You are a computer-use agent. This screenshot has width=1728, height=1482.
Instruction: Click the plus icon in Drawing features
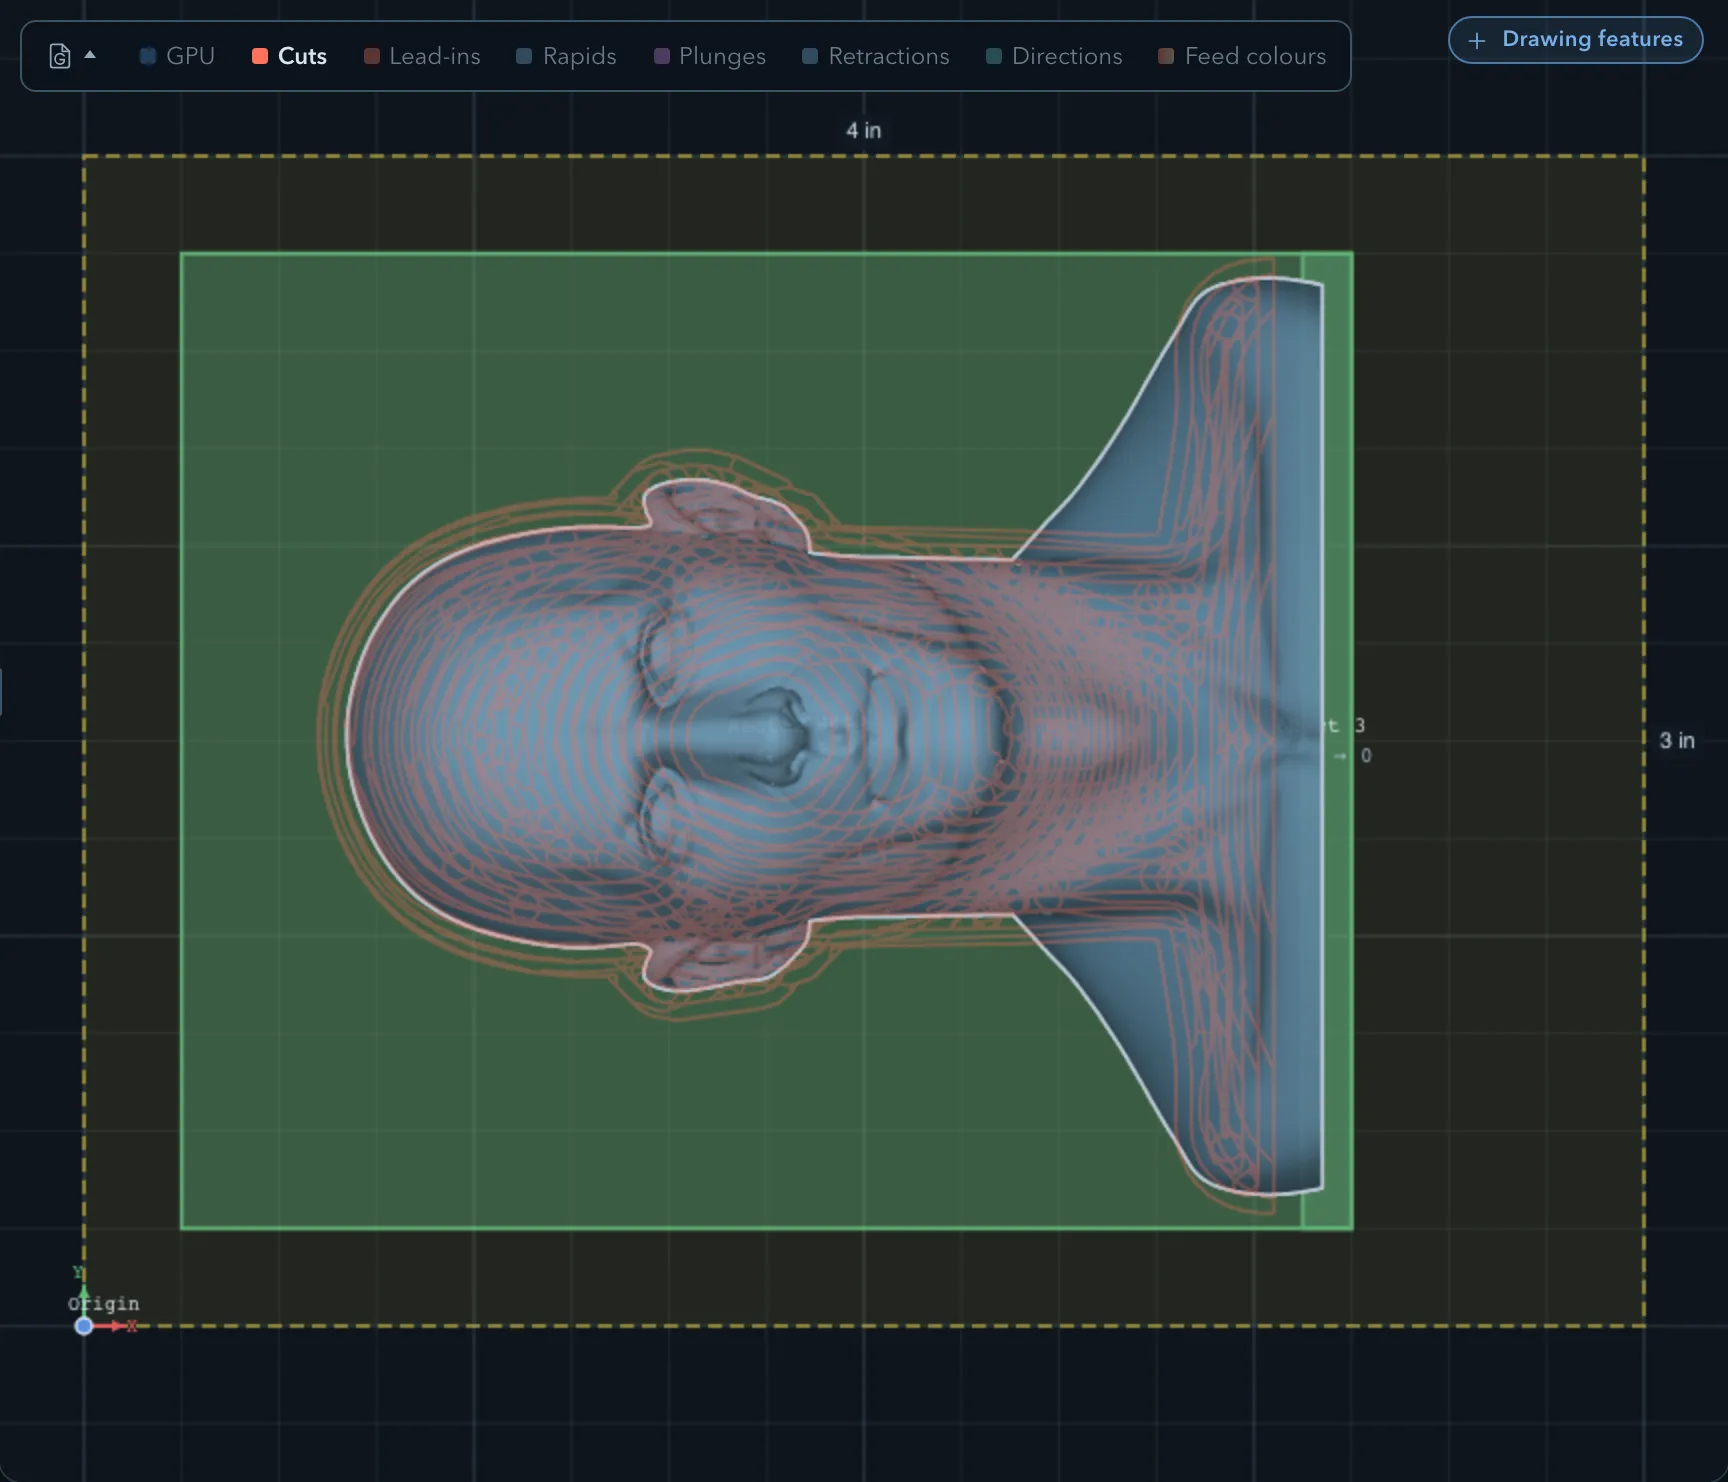point(1477,40)
